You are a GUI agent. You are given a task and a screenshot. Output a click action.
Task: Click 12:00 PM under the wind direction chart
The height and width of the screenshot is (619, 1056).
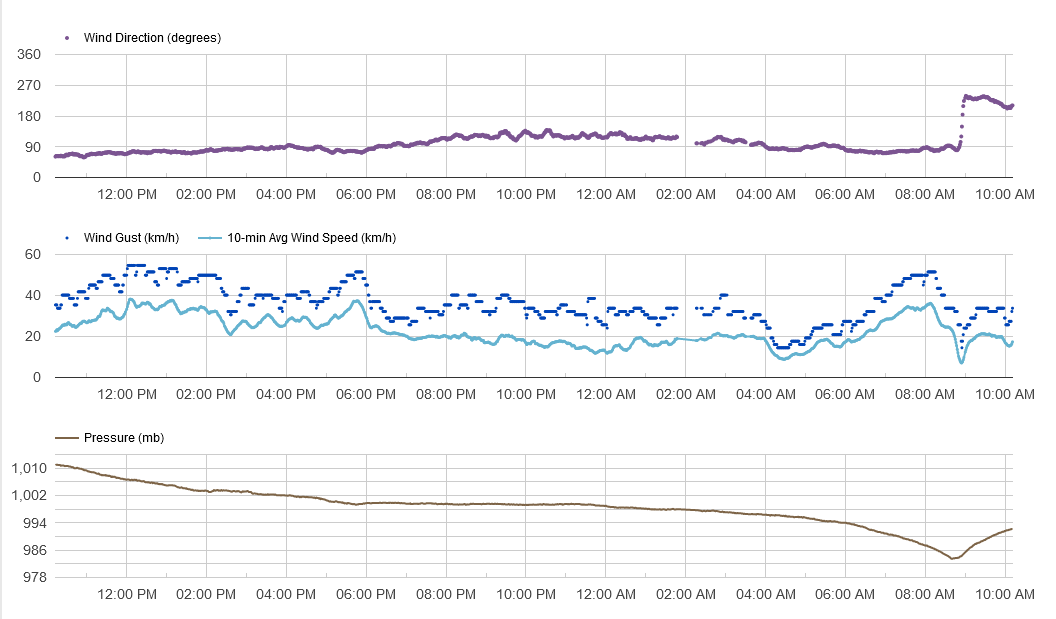(x=127, y=195)
